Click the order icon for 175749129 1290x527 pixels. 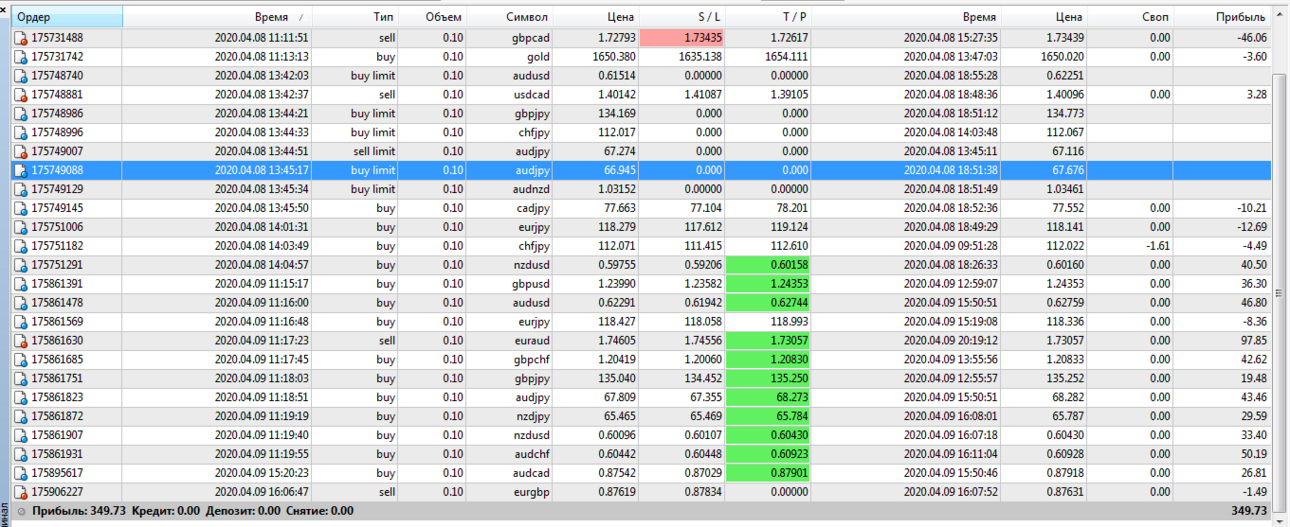coord(21,189)
